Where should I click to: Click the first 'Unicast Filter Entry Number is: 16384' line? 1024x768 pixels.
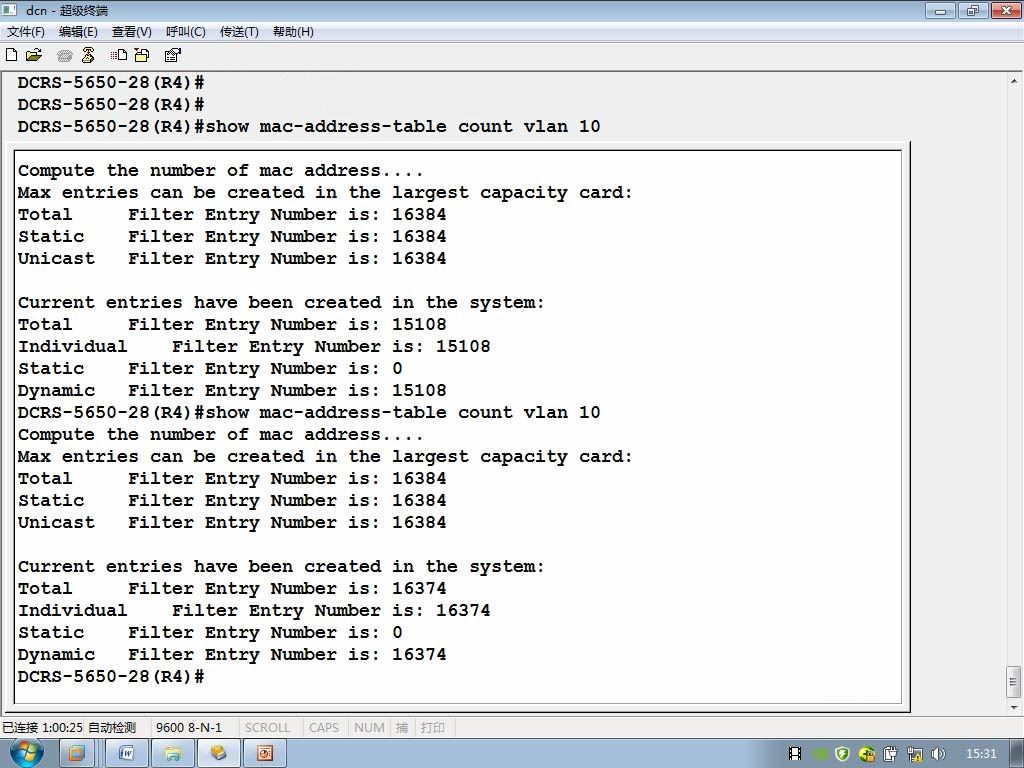tap(232, 259)
